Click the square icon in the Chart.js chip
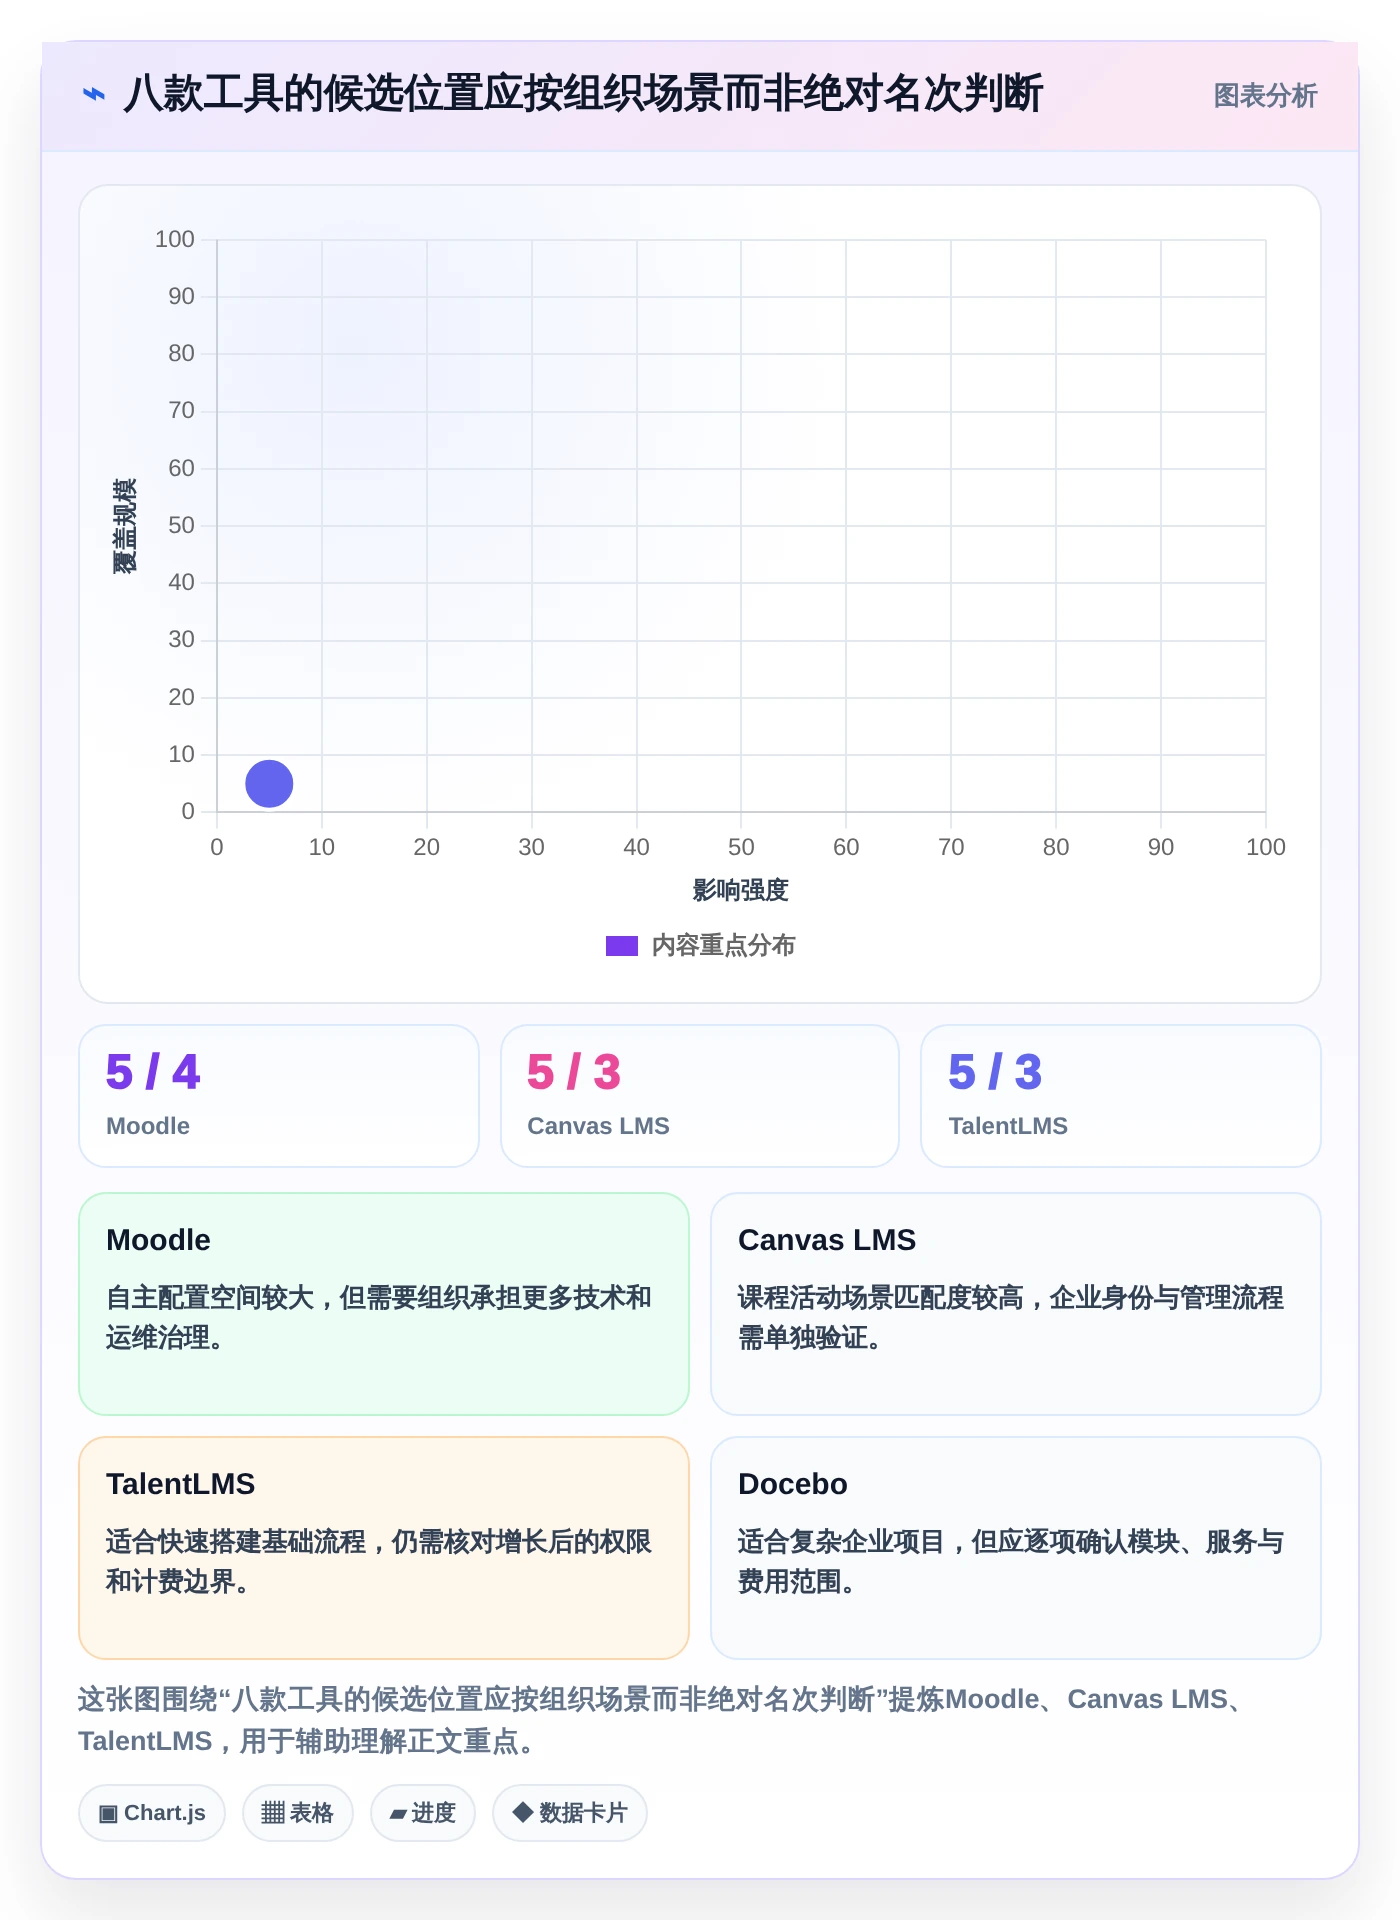The image size is (1400, 1920). [109, 1814]
